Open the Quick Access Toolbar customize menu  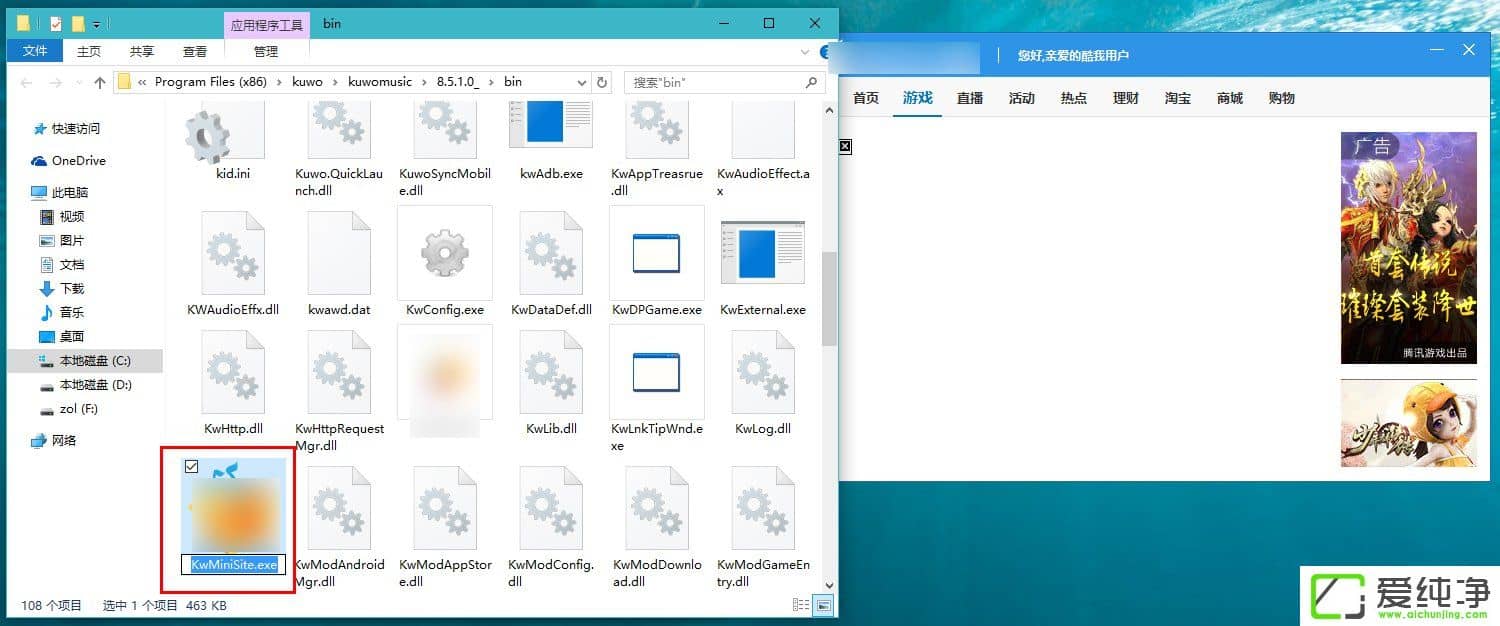[x=95, y=22]
